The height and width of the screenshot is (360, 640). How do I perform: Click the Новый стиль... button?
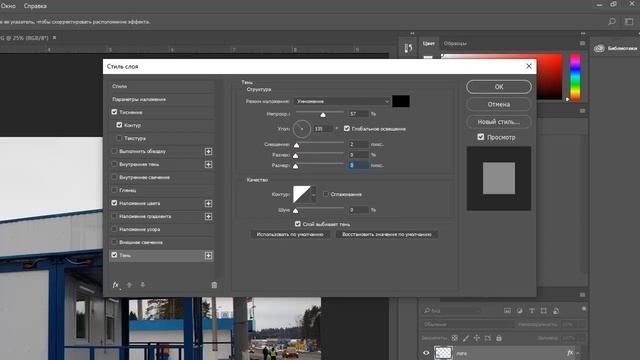499,122
